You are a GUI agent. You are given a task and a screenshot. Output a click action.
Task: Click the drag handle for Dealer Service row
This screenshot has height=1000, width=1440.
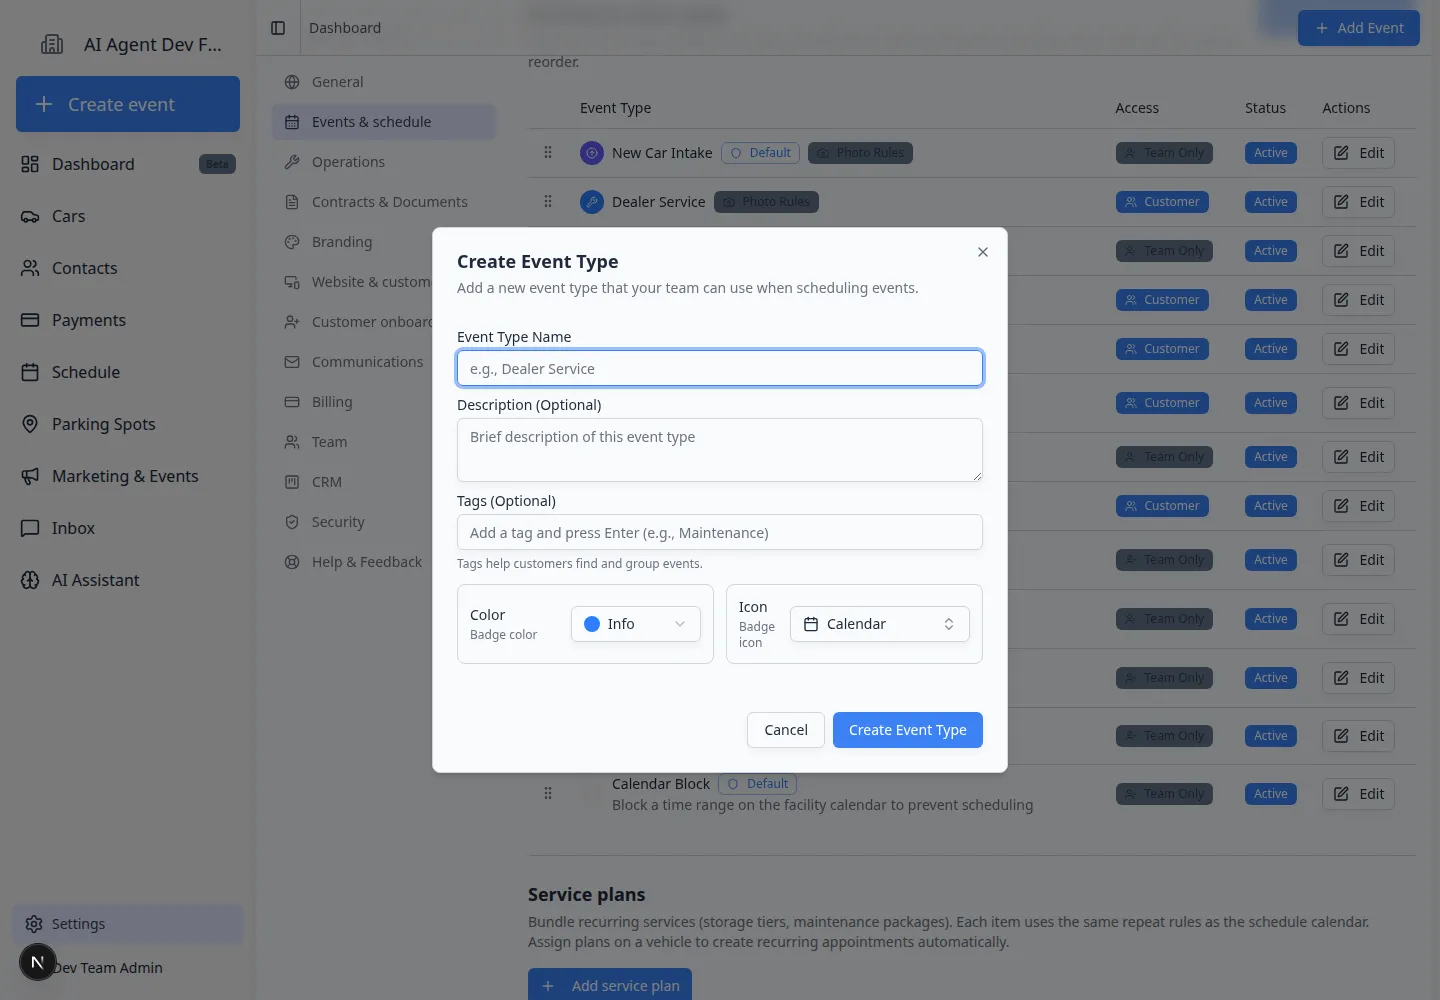(548, 202)
